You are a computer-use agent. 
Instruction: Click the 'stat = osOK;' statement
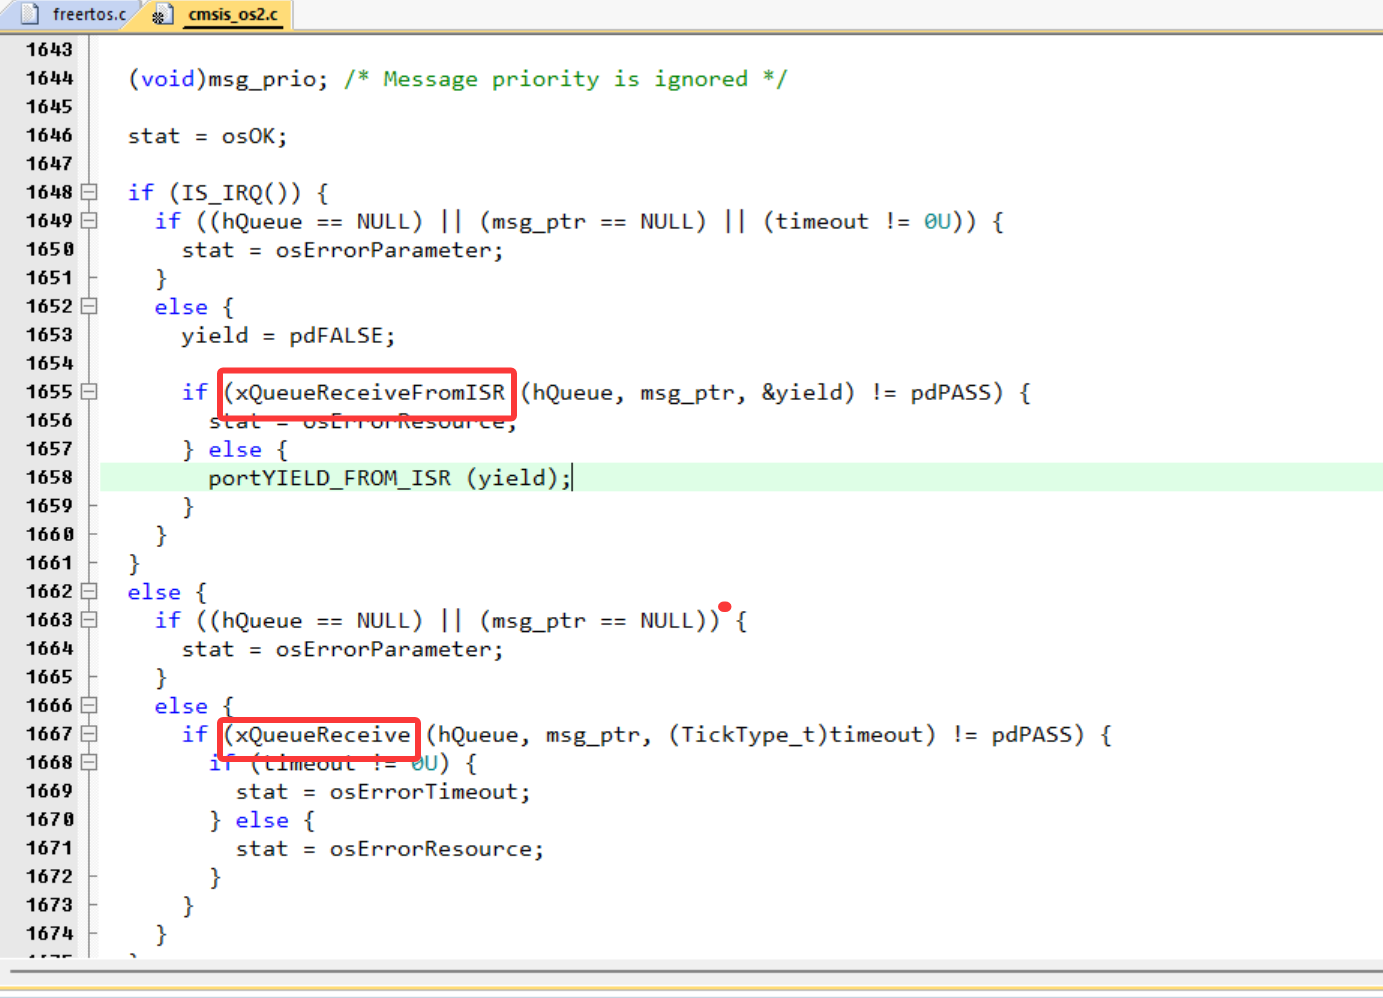point(208,136)
